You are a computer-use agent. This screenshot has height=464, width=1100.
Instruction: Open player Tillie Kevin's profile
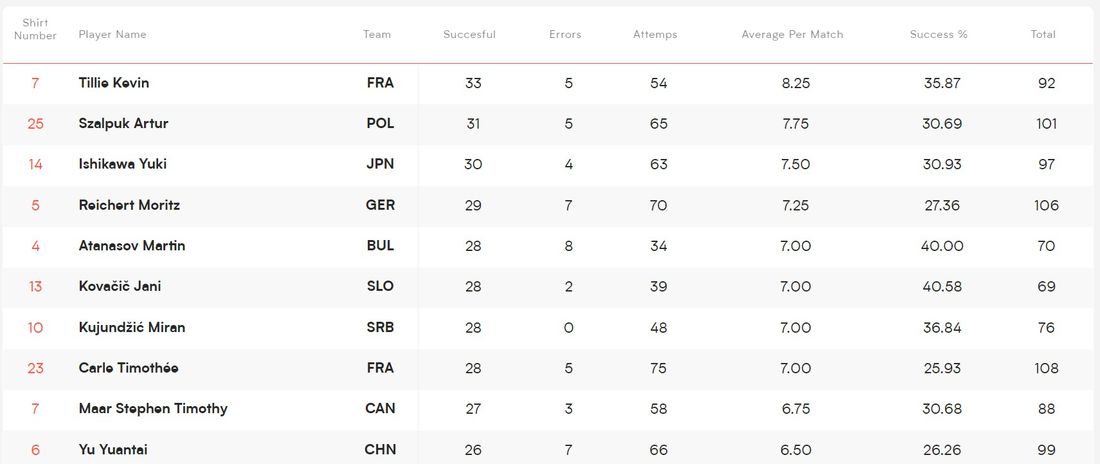[x=114, y=83]
